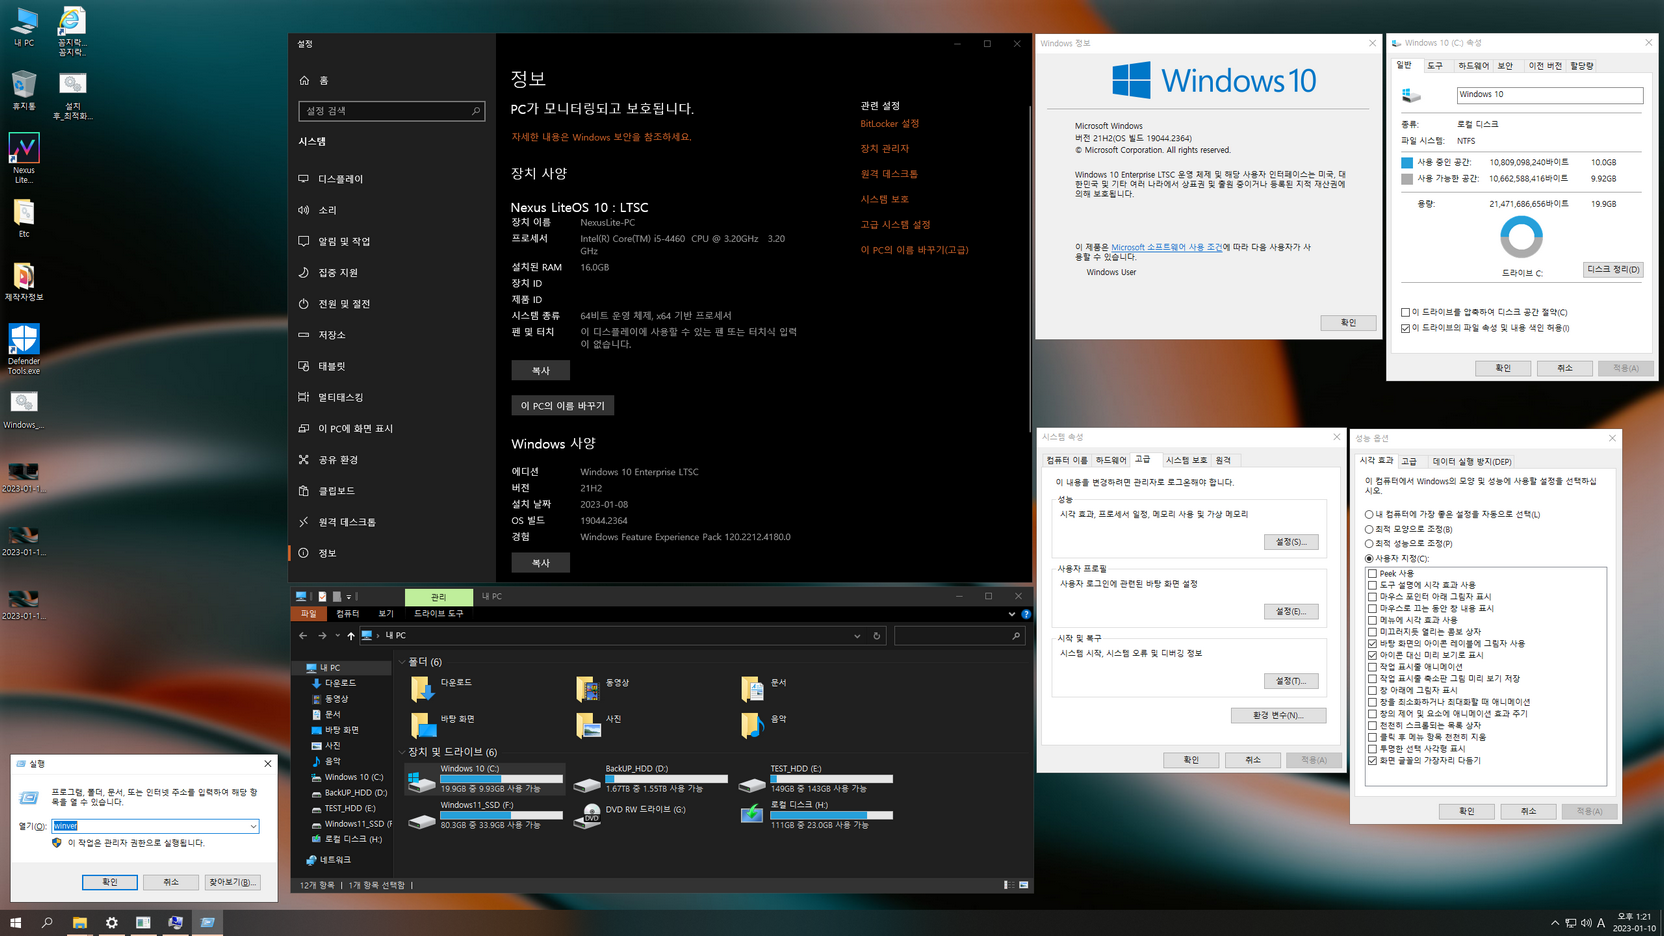
Task: Click the Windows11_SSD (F:) usage bar
Action: pos(501,815)
